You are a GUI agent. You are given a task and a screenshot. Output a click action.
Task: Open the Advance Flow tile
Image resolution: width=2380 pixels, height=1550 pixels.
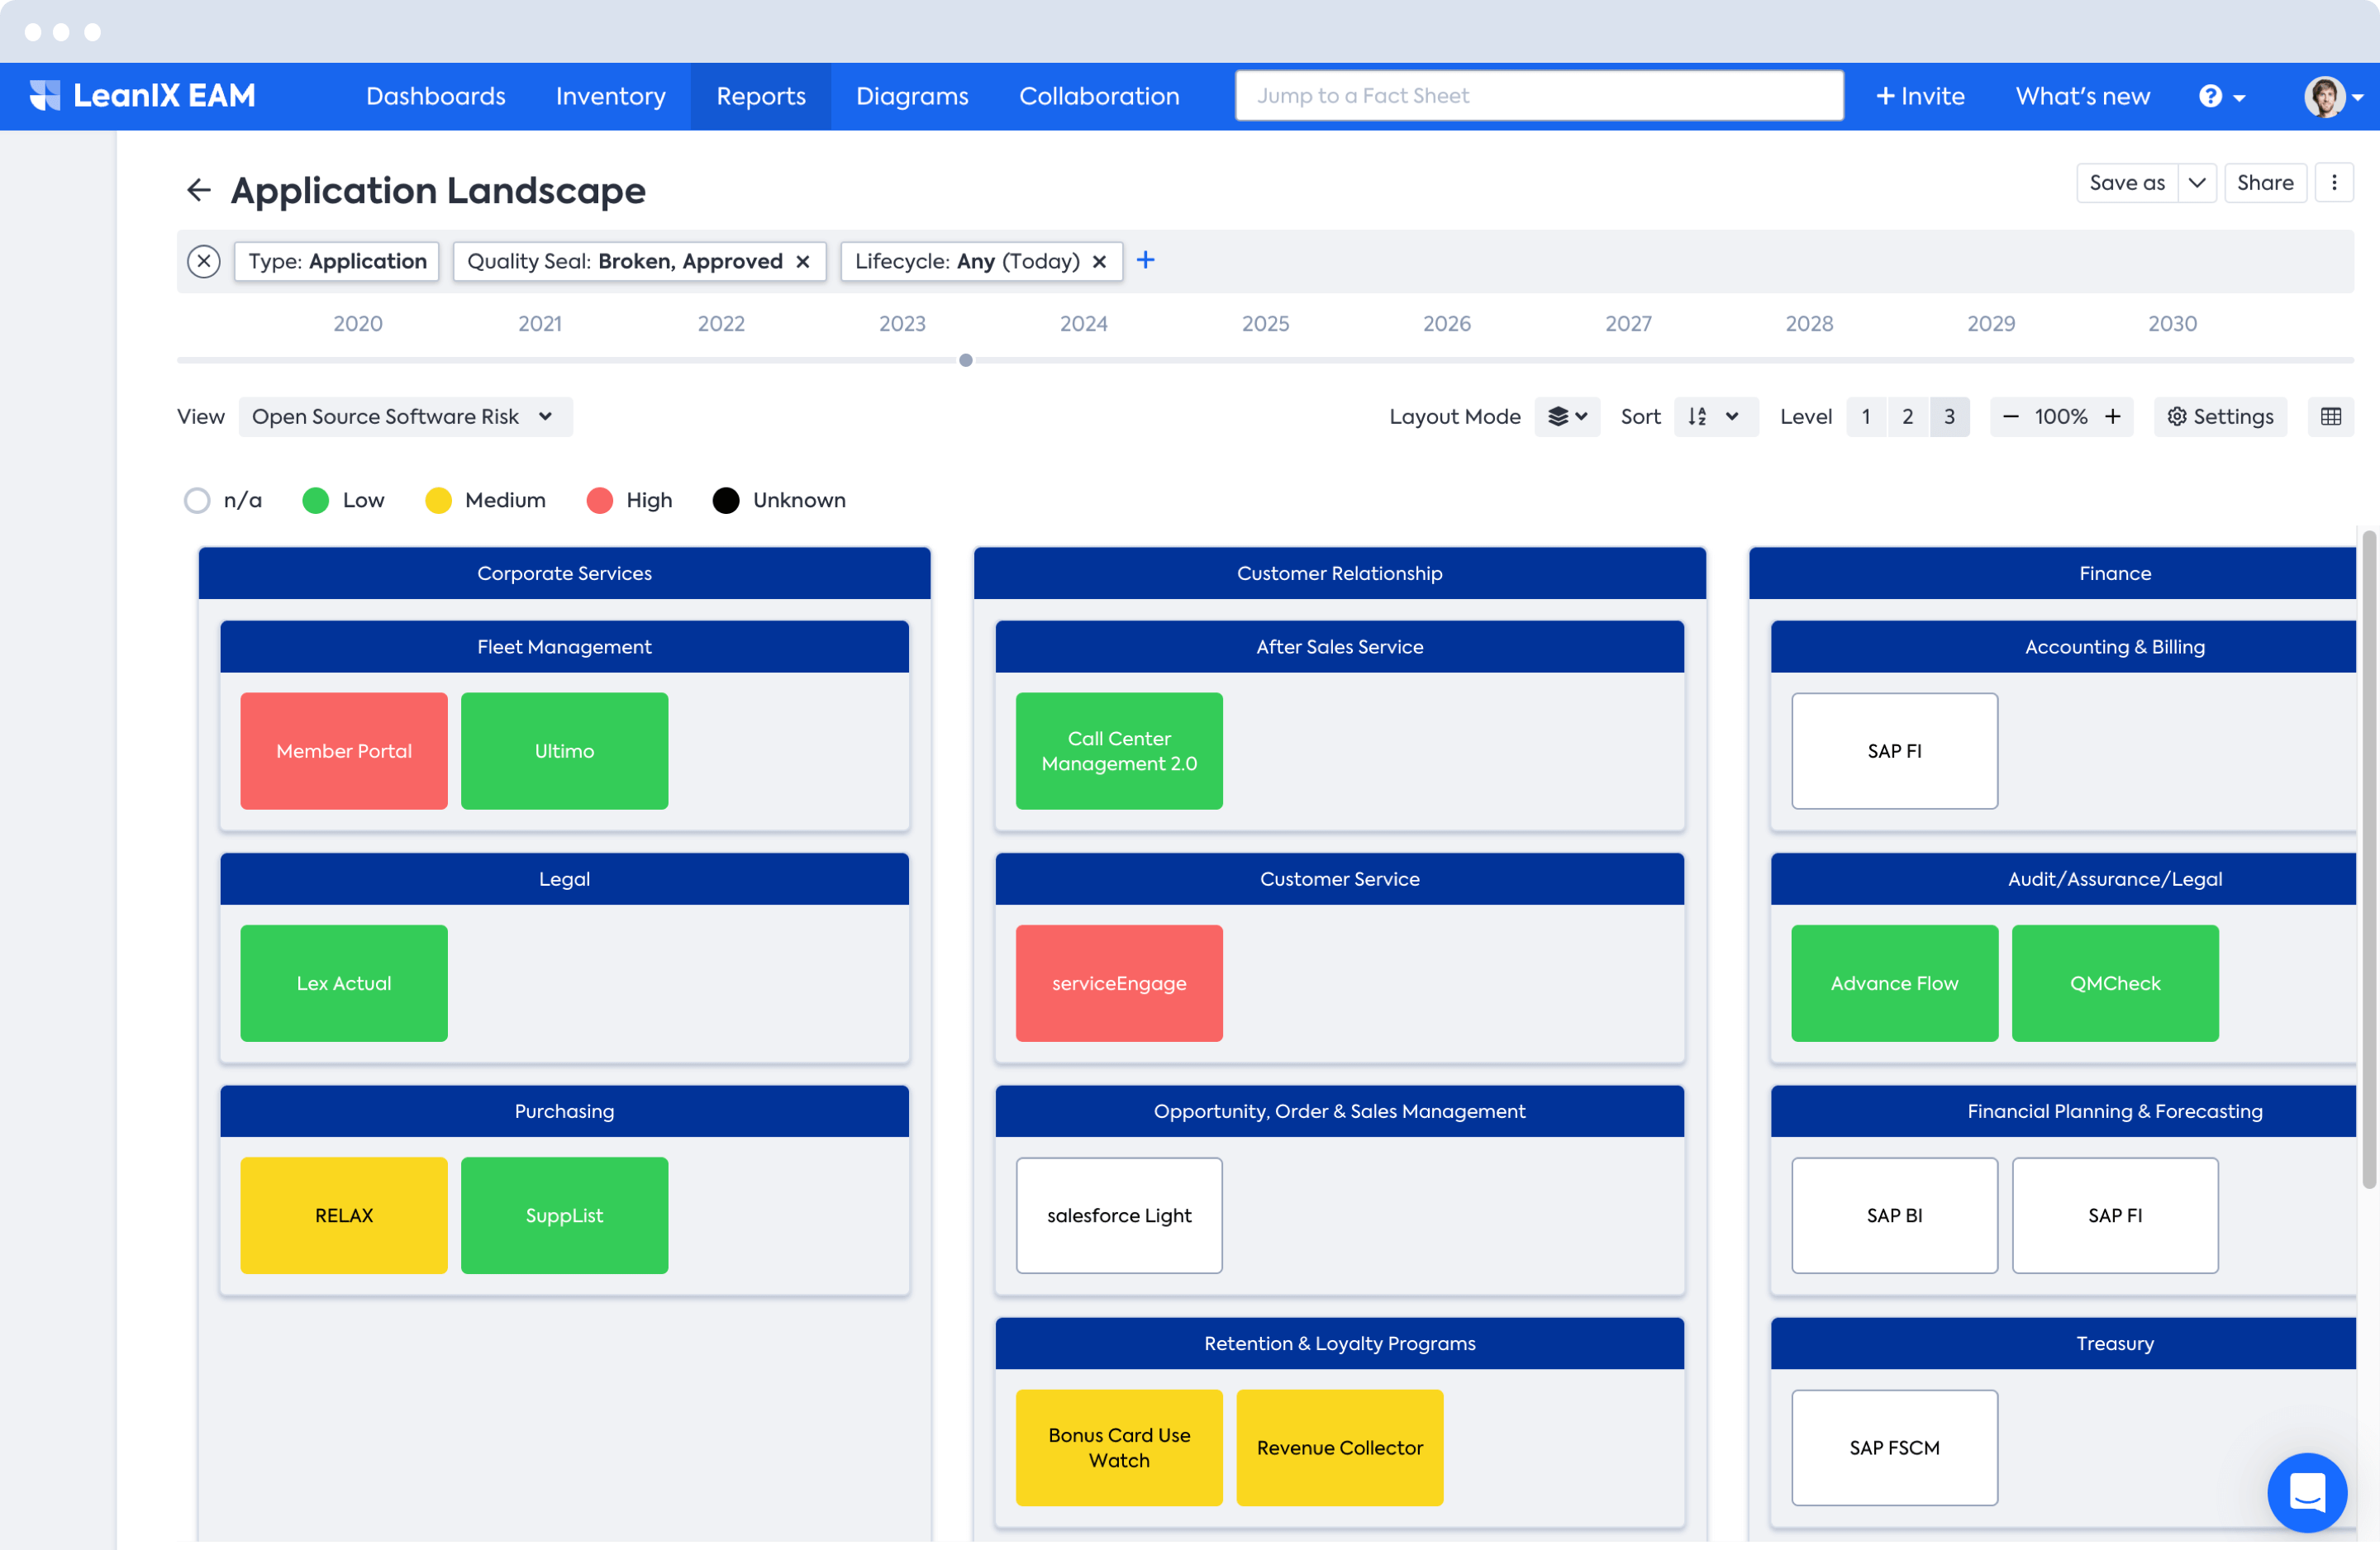point(1895,983)
